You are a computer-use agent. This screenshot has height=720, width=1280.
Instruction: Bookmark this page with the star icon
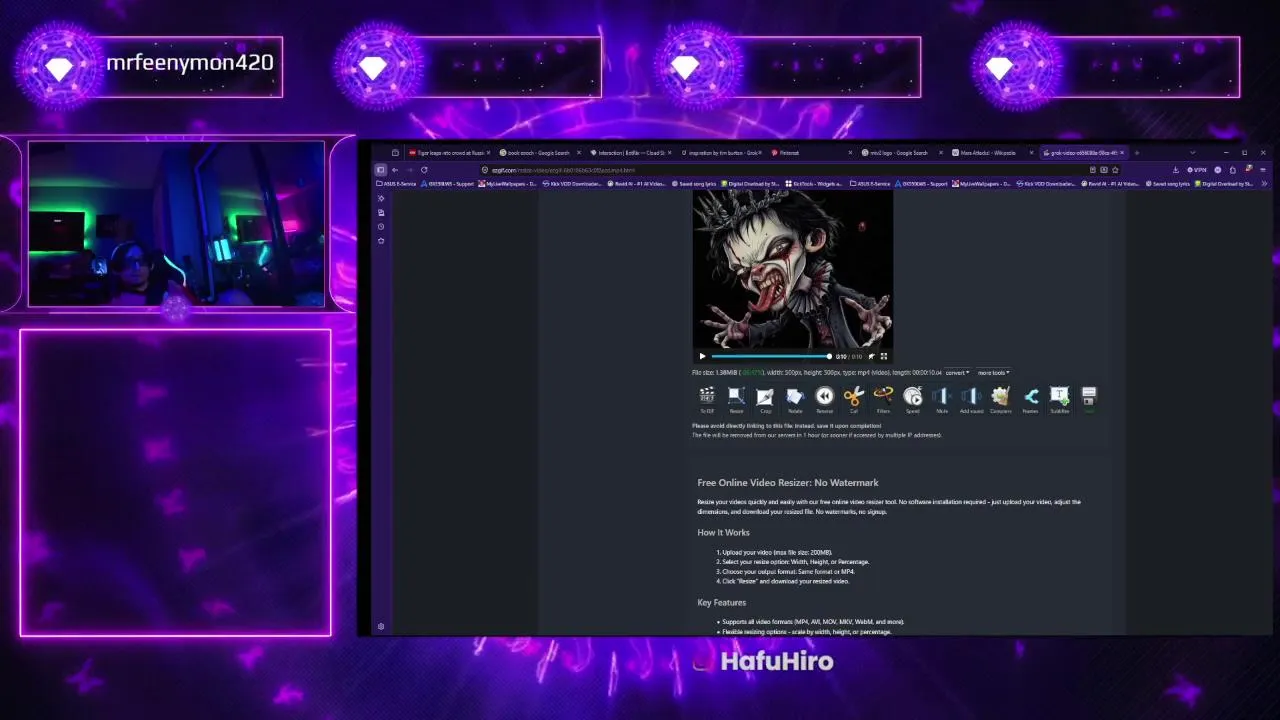pos(1115,170)
